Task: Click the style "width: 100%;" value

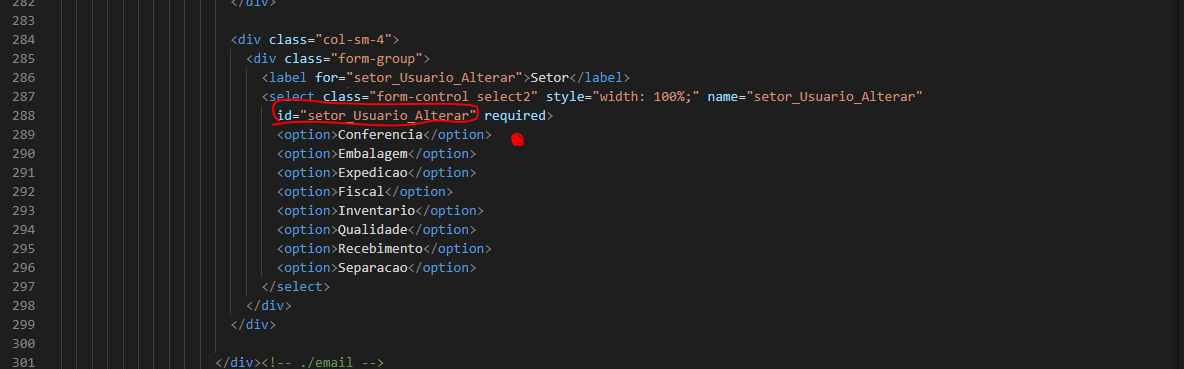Action: point(647,97)
